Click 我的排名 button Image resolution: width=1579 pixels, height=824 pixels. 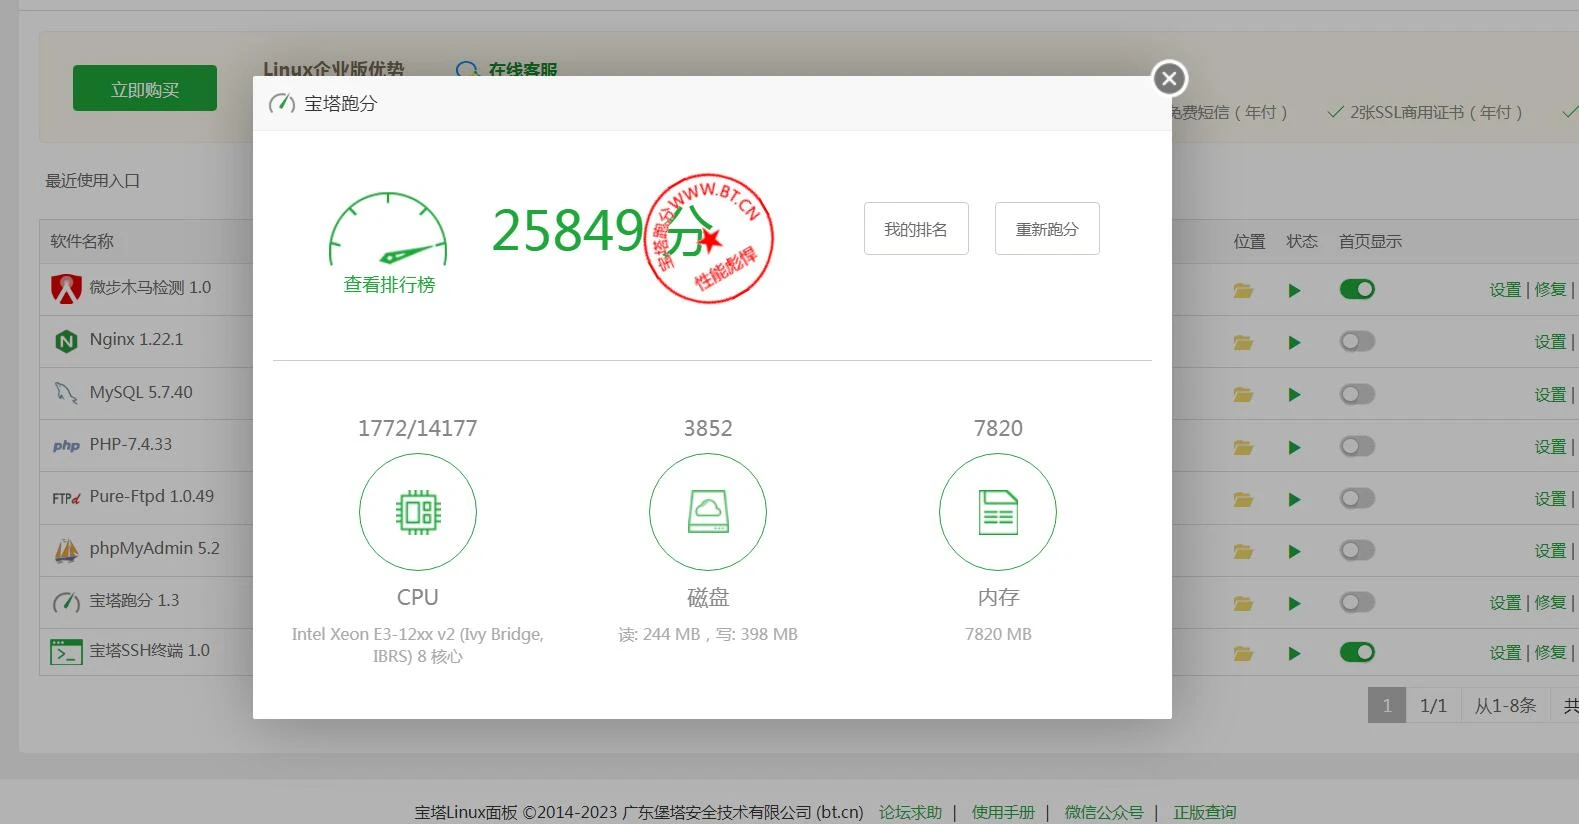point(916,229)
